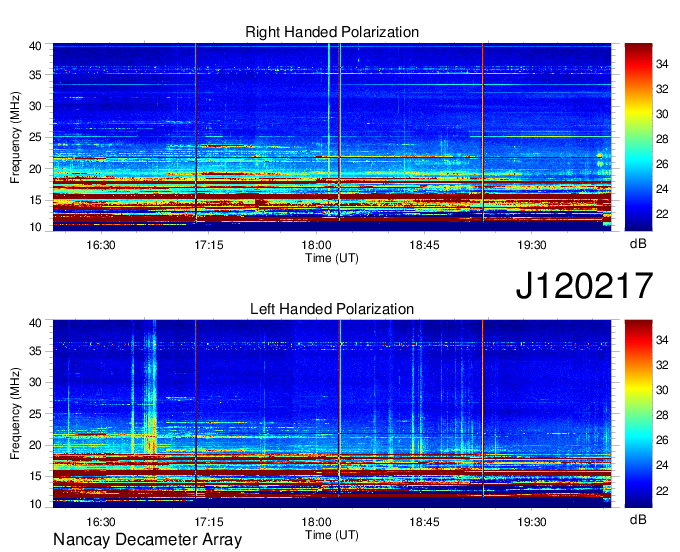Select 19:30 tick on Left Handed time axis

[532, 522]
